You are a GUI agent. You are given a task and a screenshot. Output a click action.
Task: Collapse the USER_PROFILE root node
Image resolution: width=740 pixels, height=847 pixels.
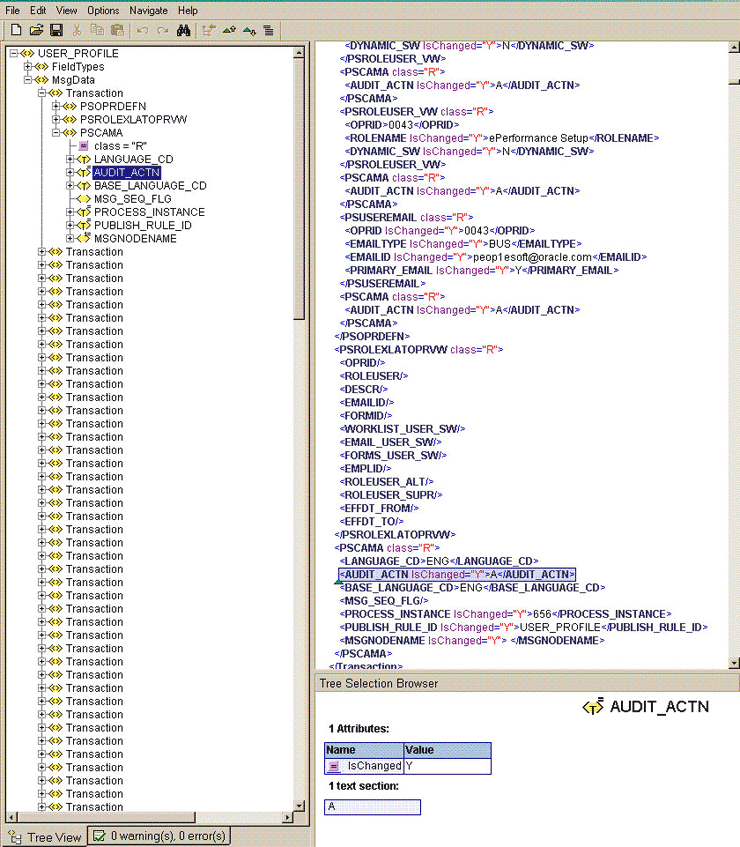click(x=14, y=53)
